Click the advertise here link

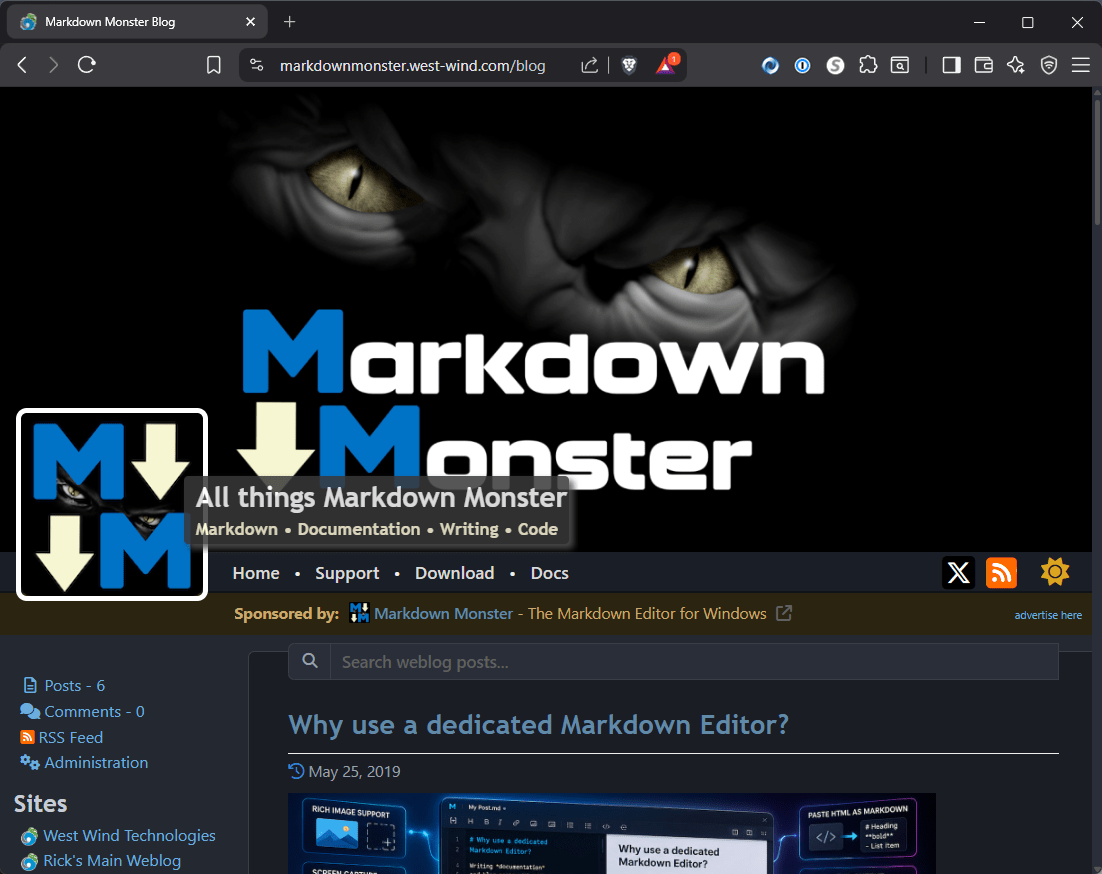(1048, 615)
